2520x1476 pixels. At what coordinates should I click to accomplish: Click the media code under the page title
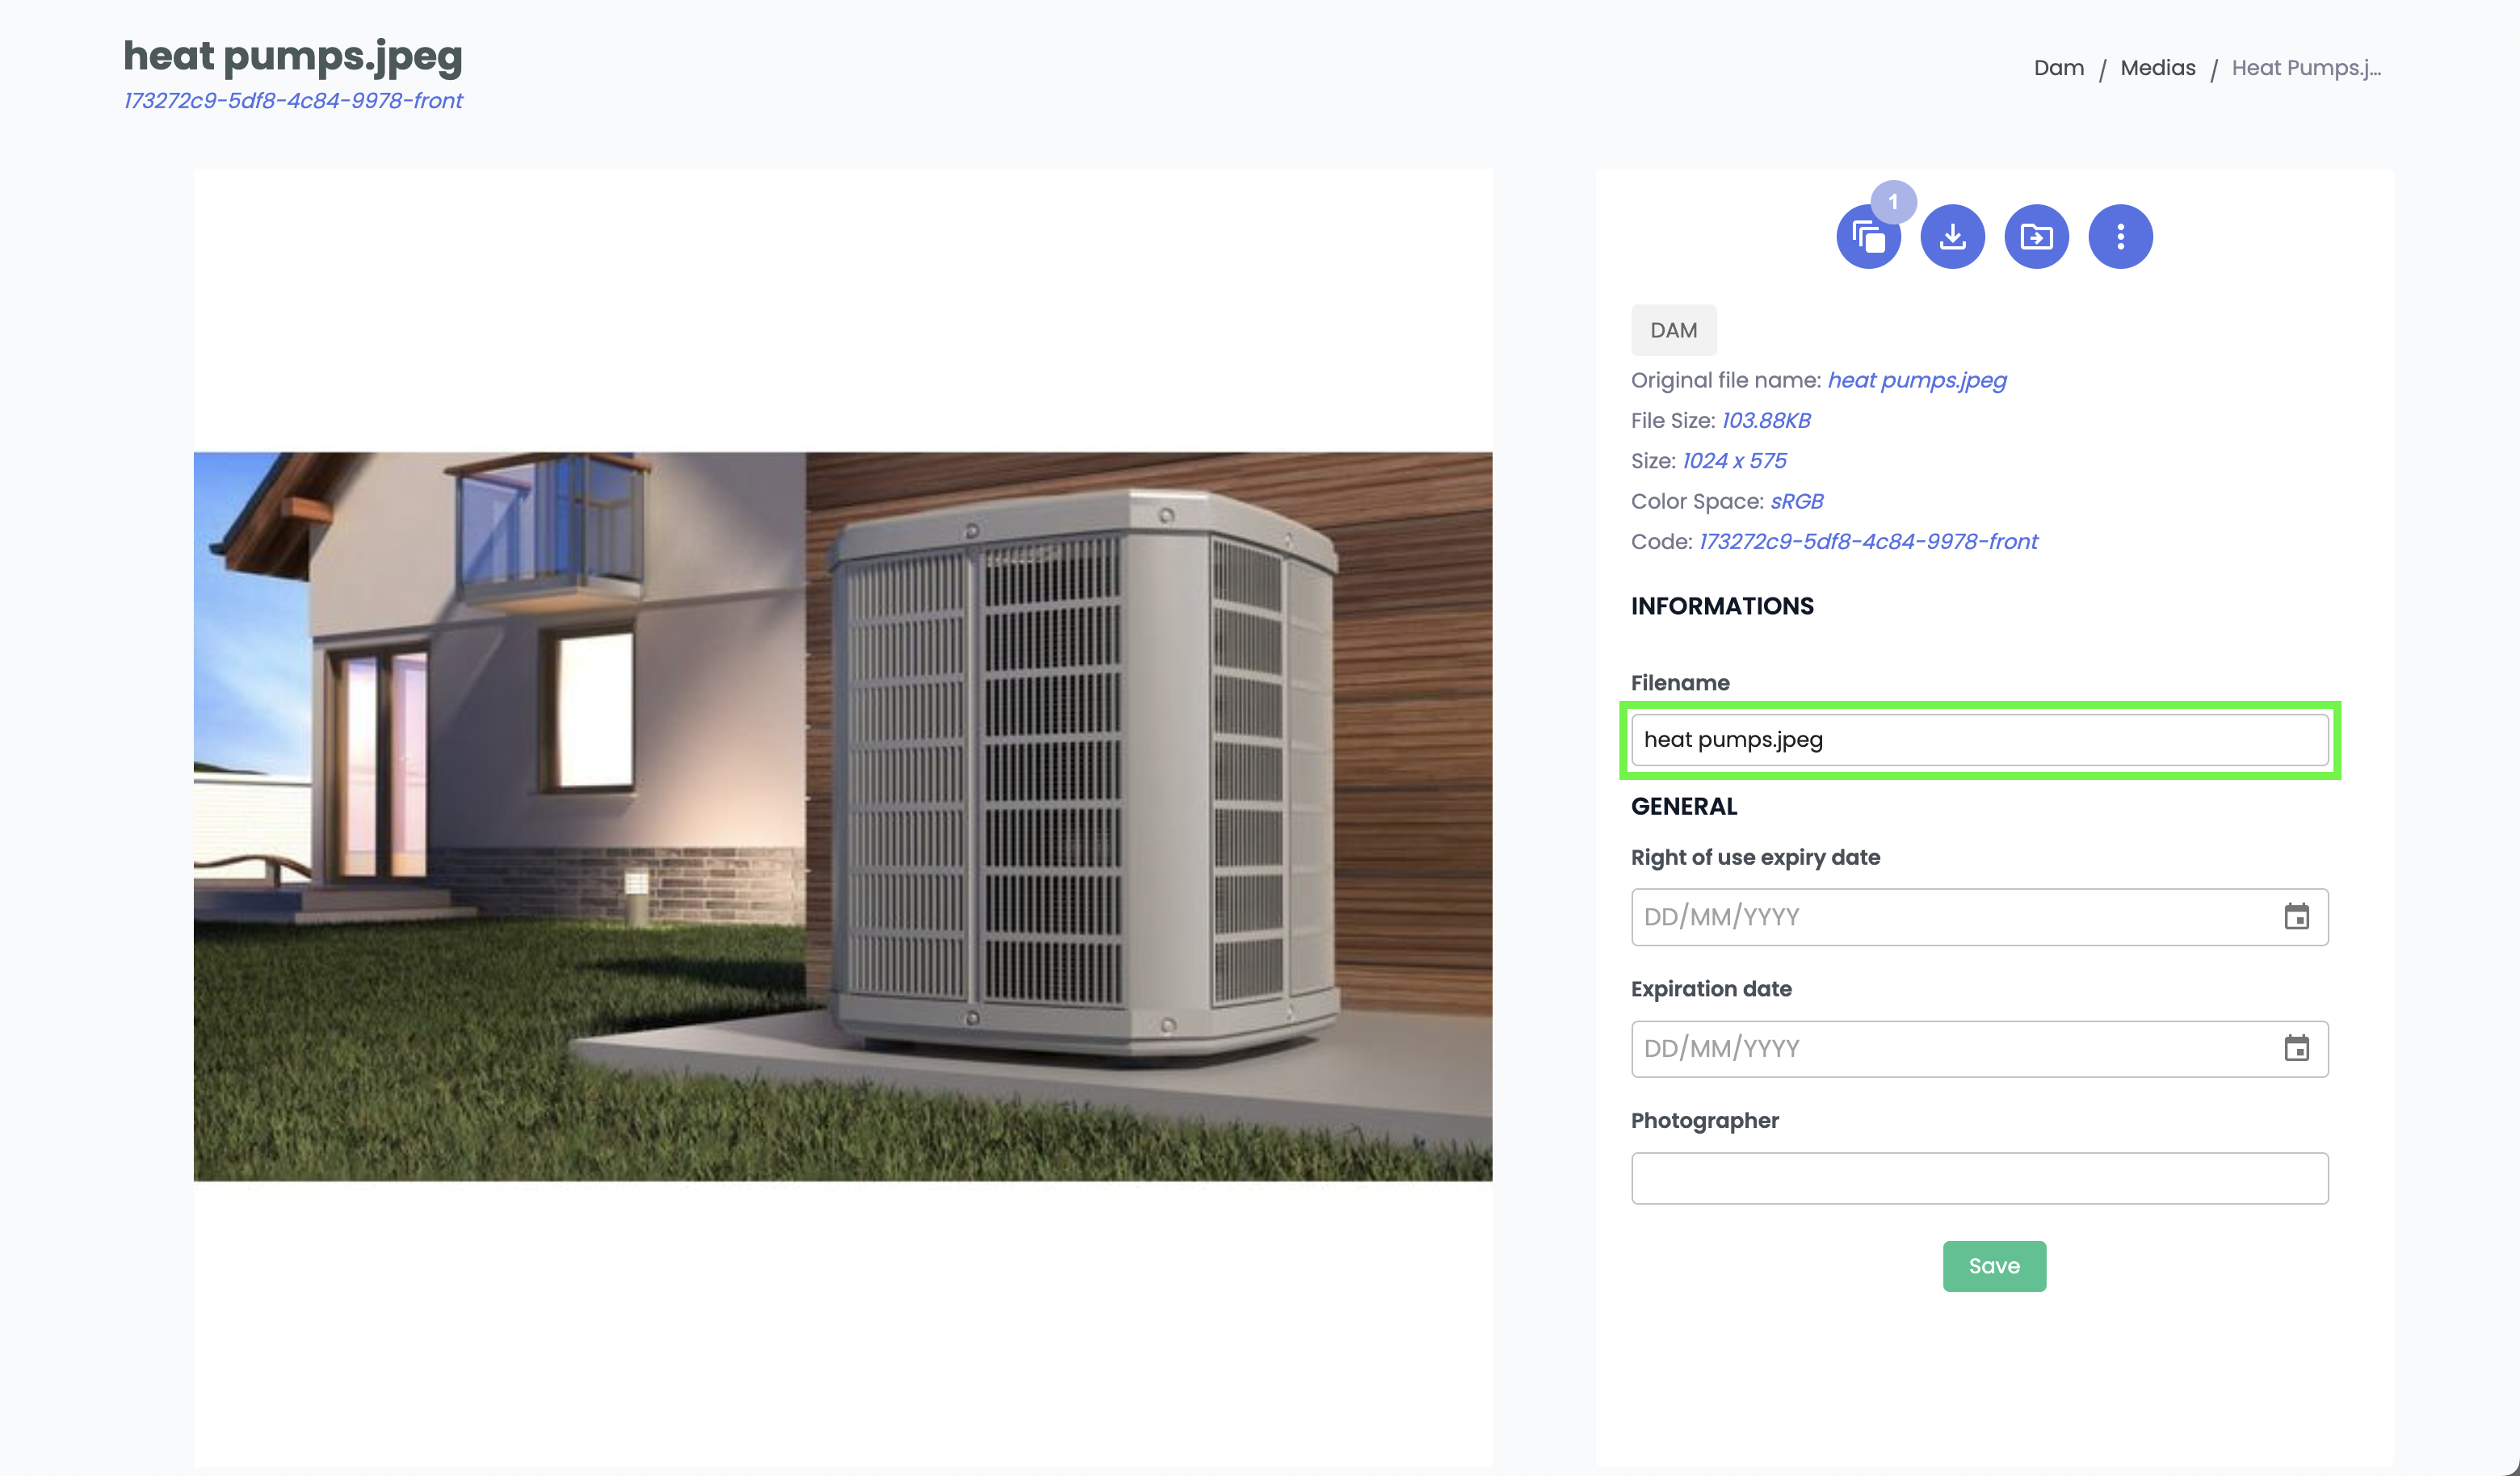click(x=292, y=101)
